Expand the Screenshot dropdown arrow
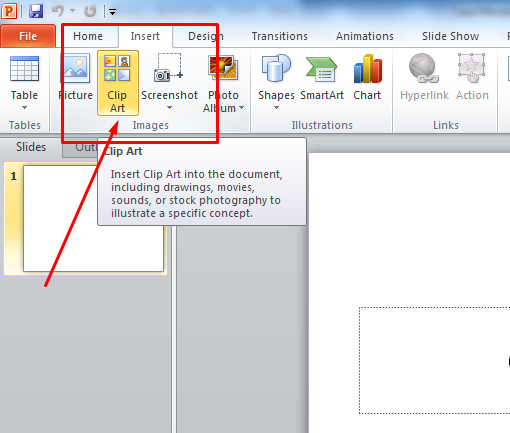The image size is (510, 433). click(169, 108)
